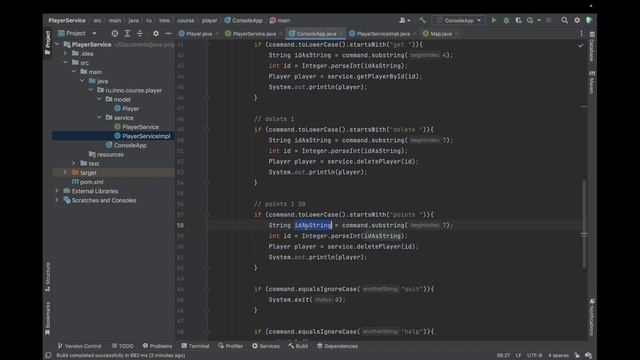Image resolution: width=640 pixels, height=360 pixels.
Task: Open ConsoleApp run configuration dropdown
Action: click(x=459, y=20)
